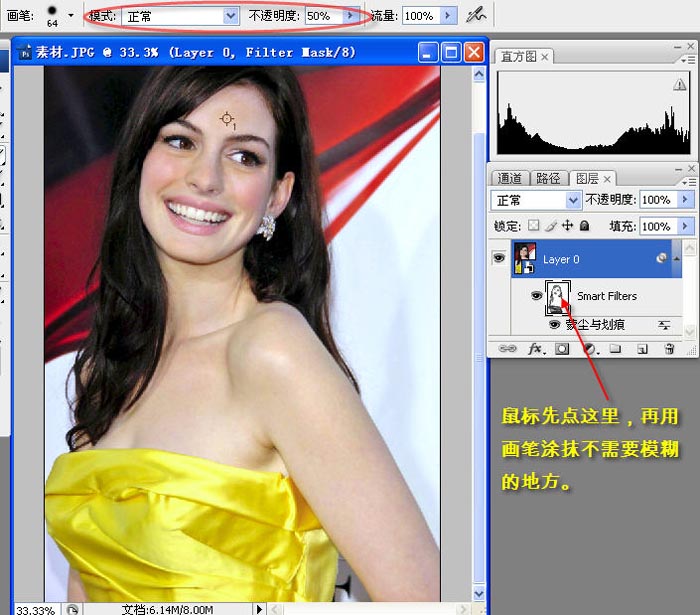Click document window vertical scroll down arrow

coord(479,594)
